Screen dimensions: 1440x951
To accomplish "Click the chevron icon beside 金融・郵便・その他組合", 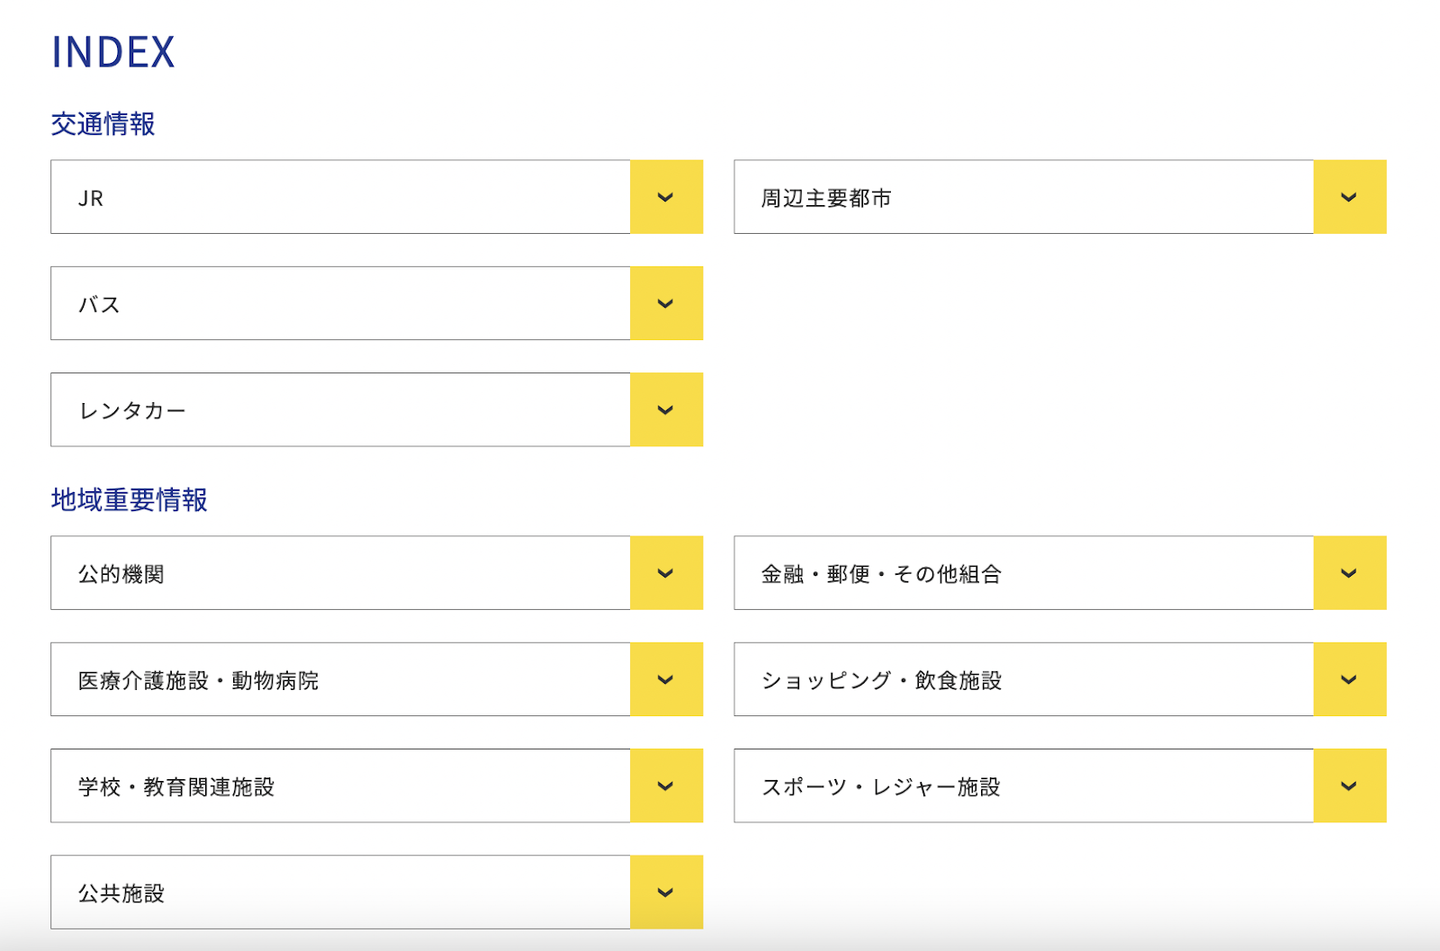I will click(1349, 573).
